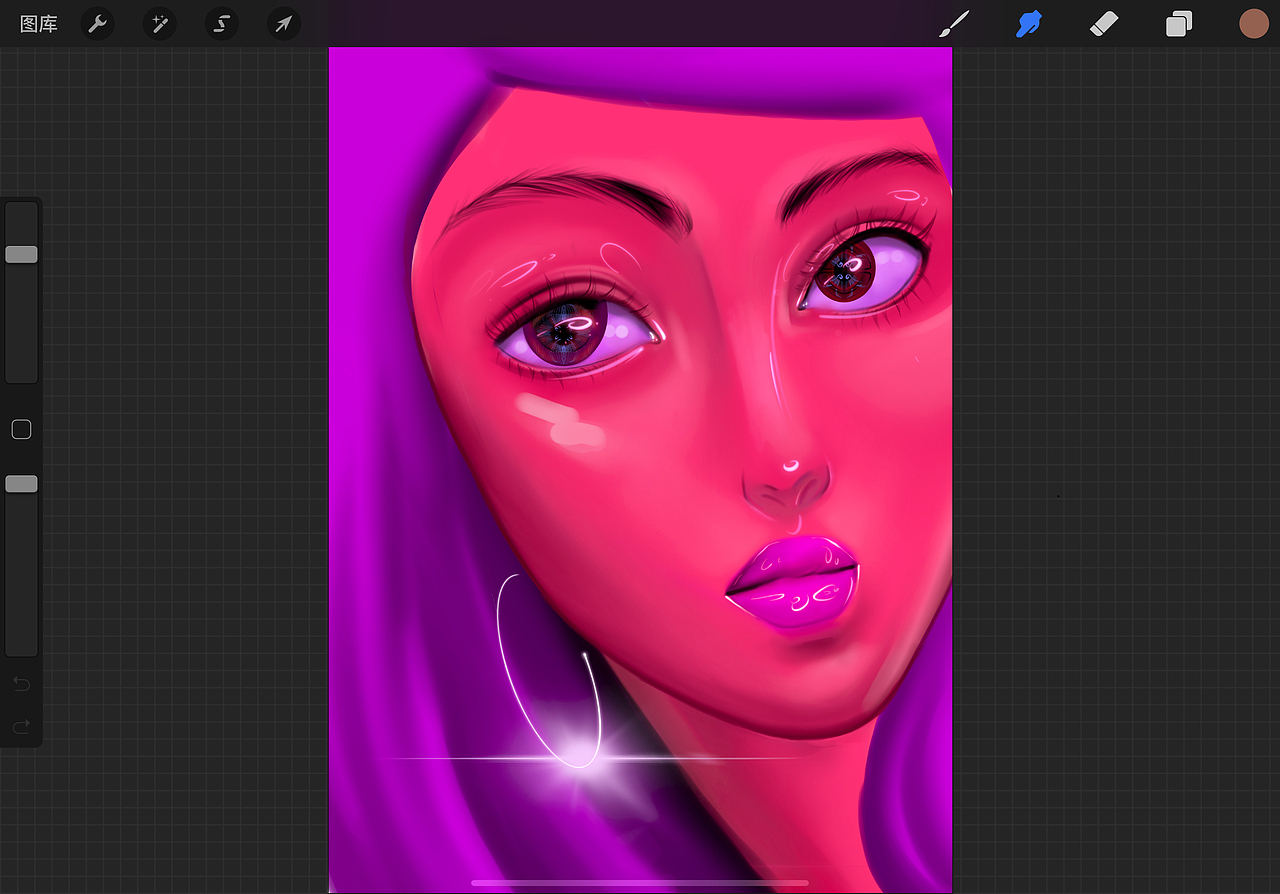Select the Eraser tool
The height and width of the screenshot is (894, 1280).
1102,24
